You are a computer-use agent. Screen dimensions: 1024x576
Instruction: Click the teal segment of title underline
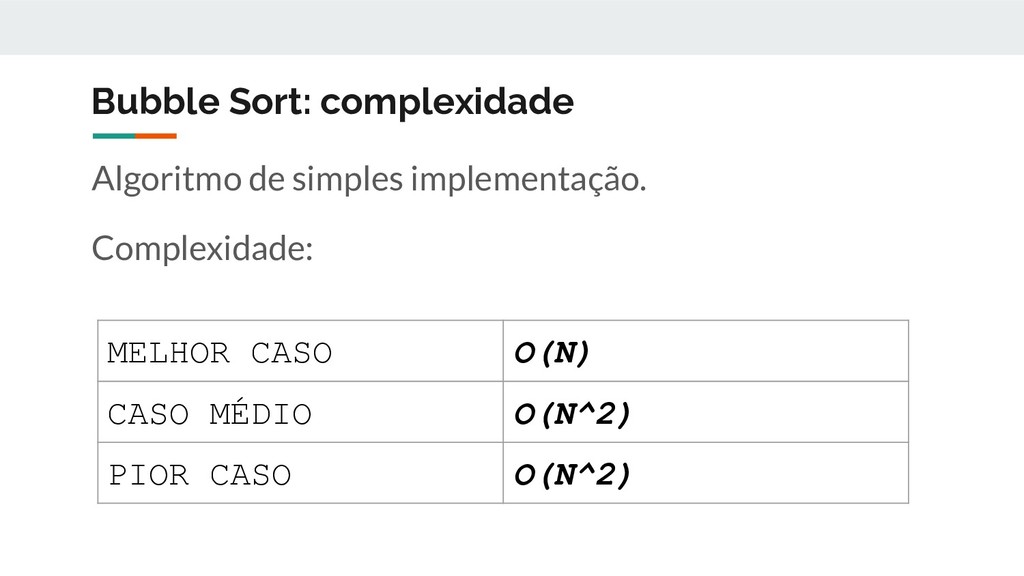[114, 136]
